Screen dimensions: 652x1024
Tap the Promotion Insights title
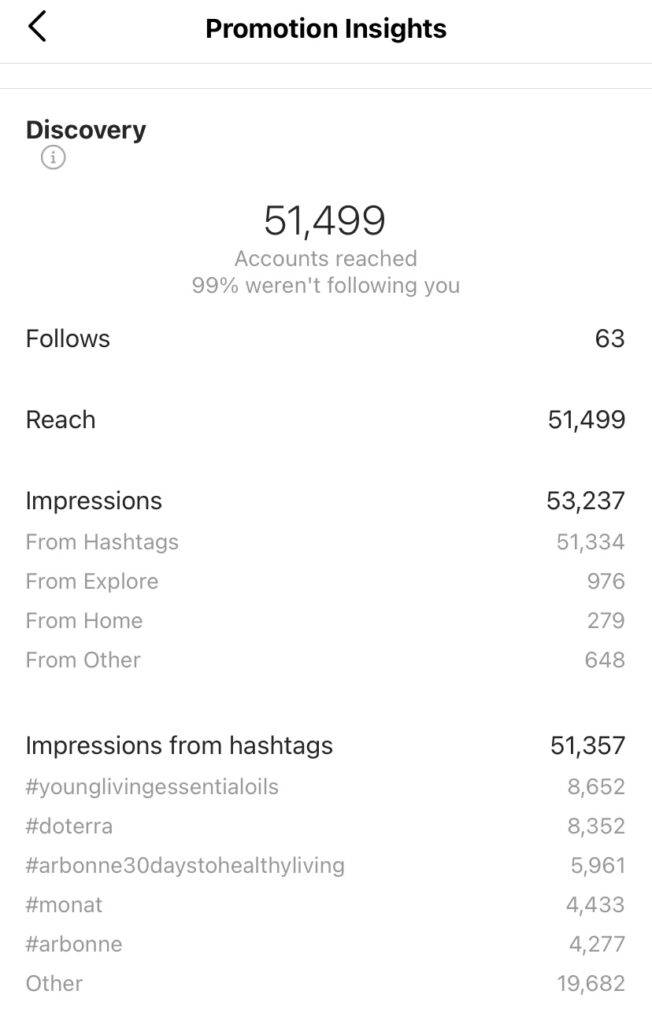click(326, 29)
